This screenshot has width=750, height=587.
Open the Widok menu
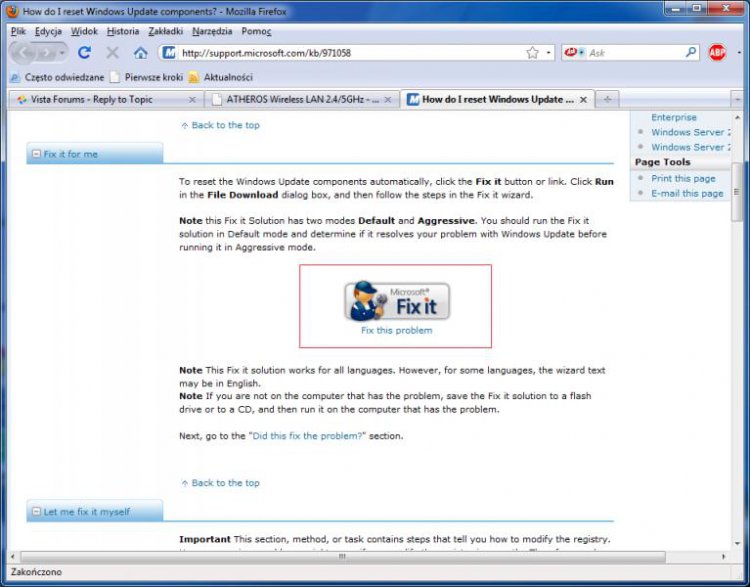pyautogui.click(x=84, y=31)
